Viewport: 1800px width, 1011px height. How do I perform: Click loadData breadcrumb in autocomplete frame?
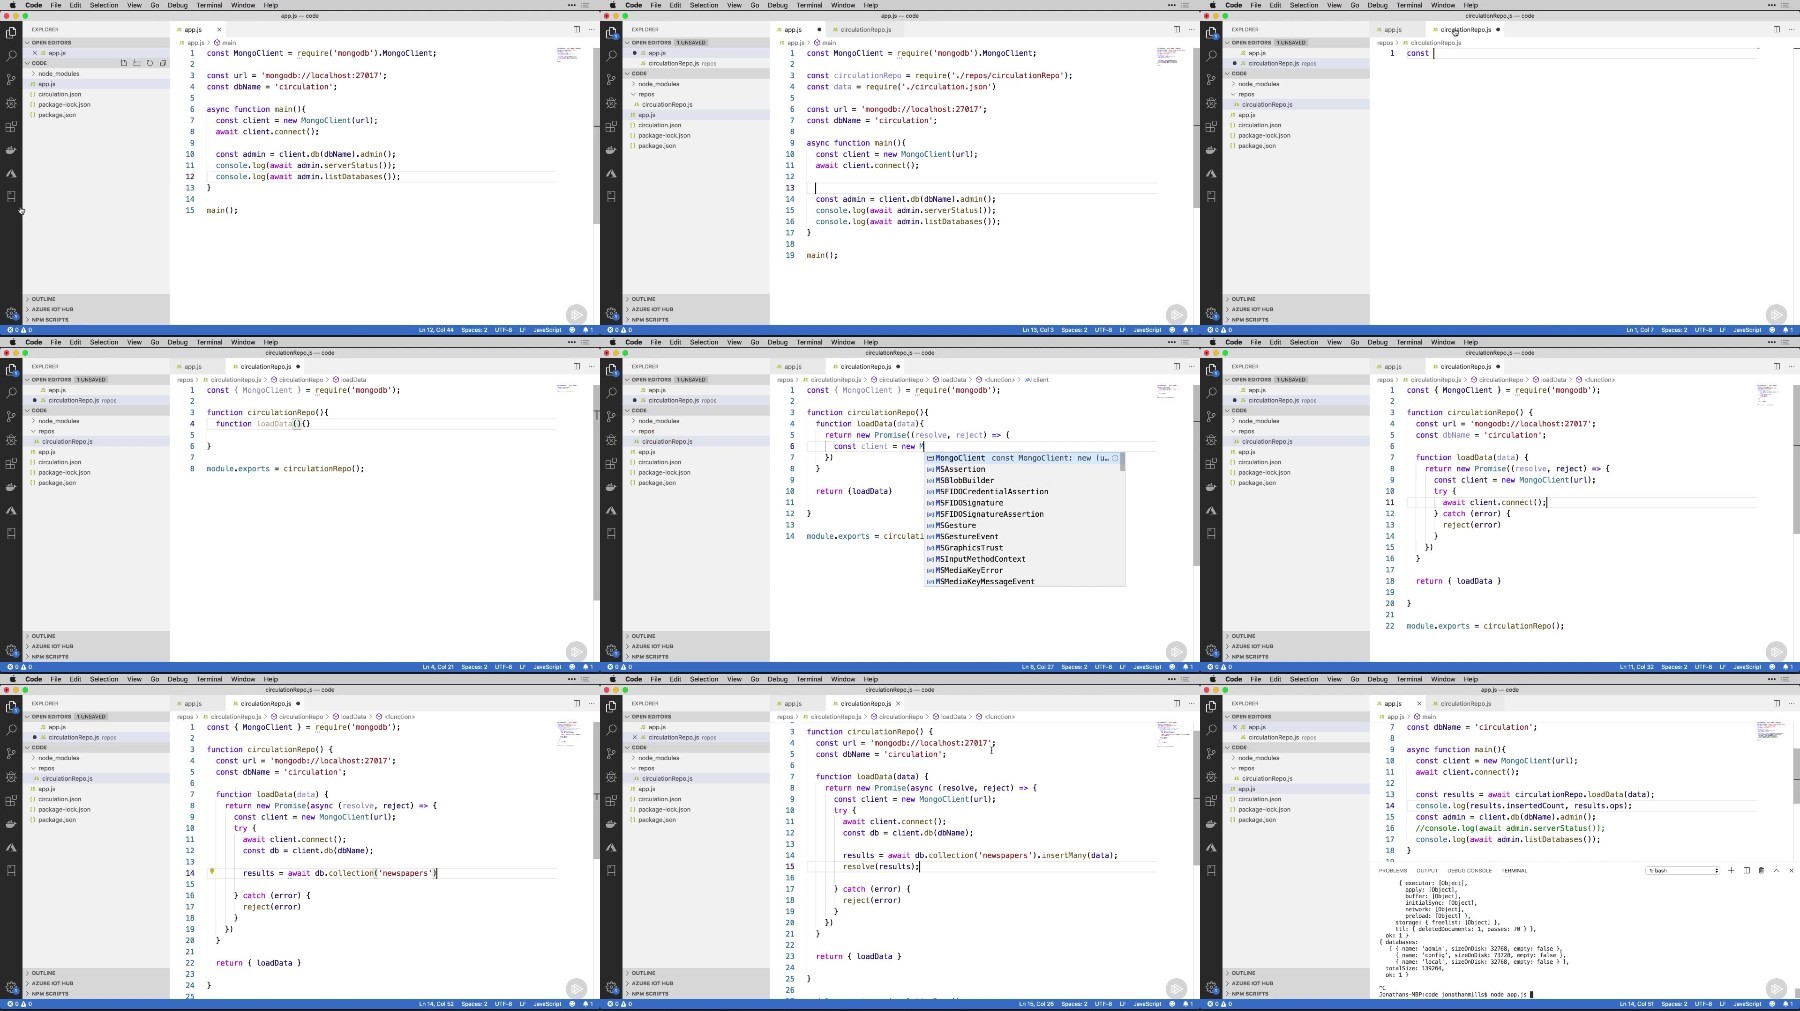pos(953,380)
